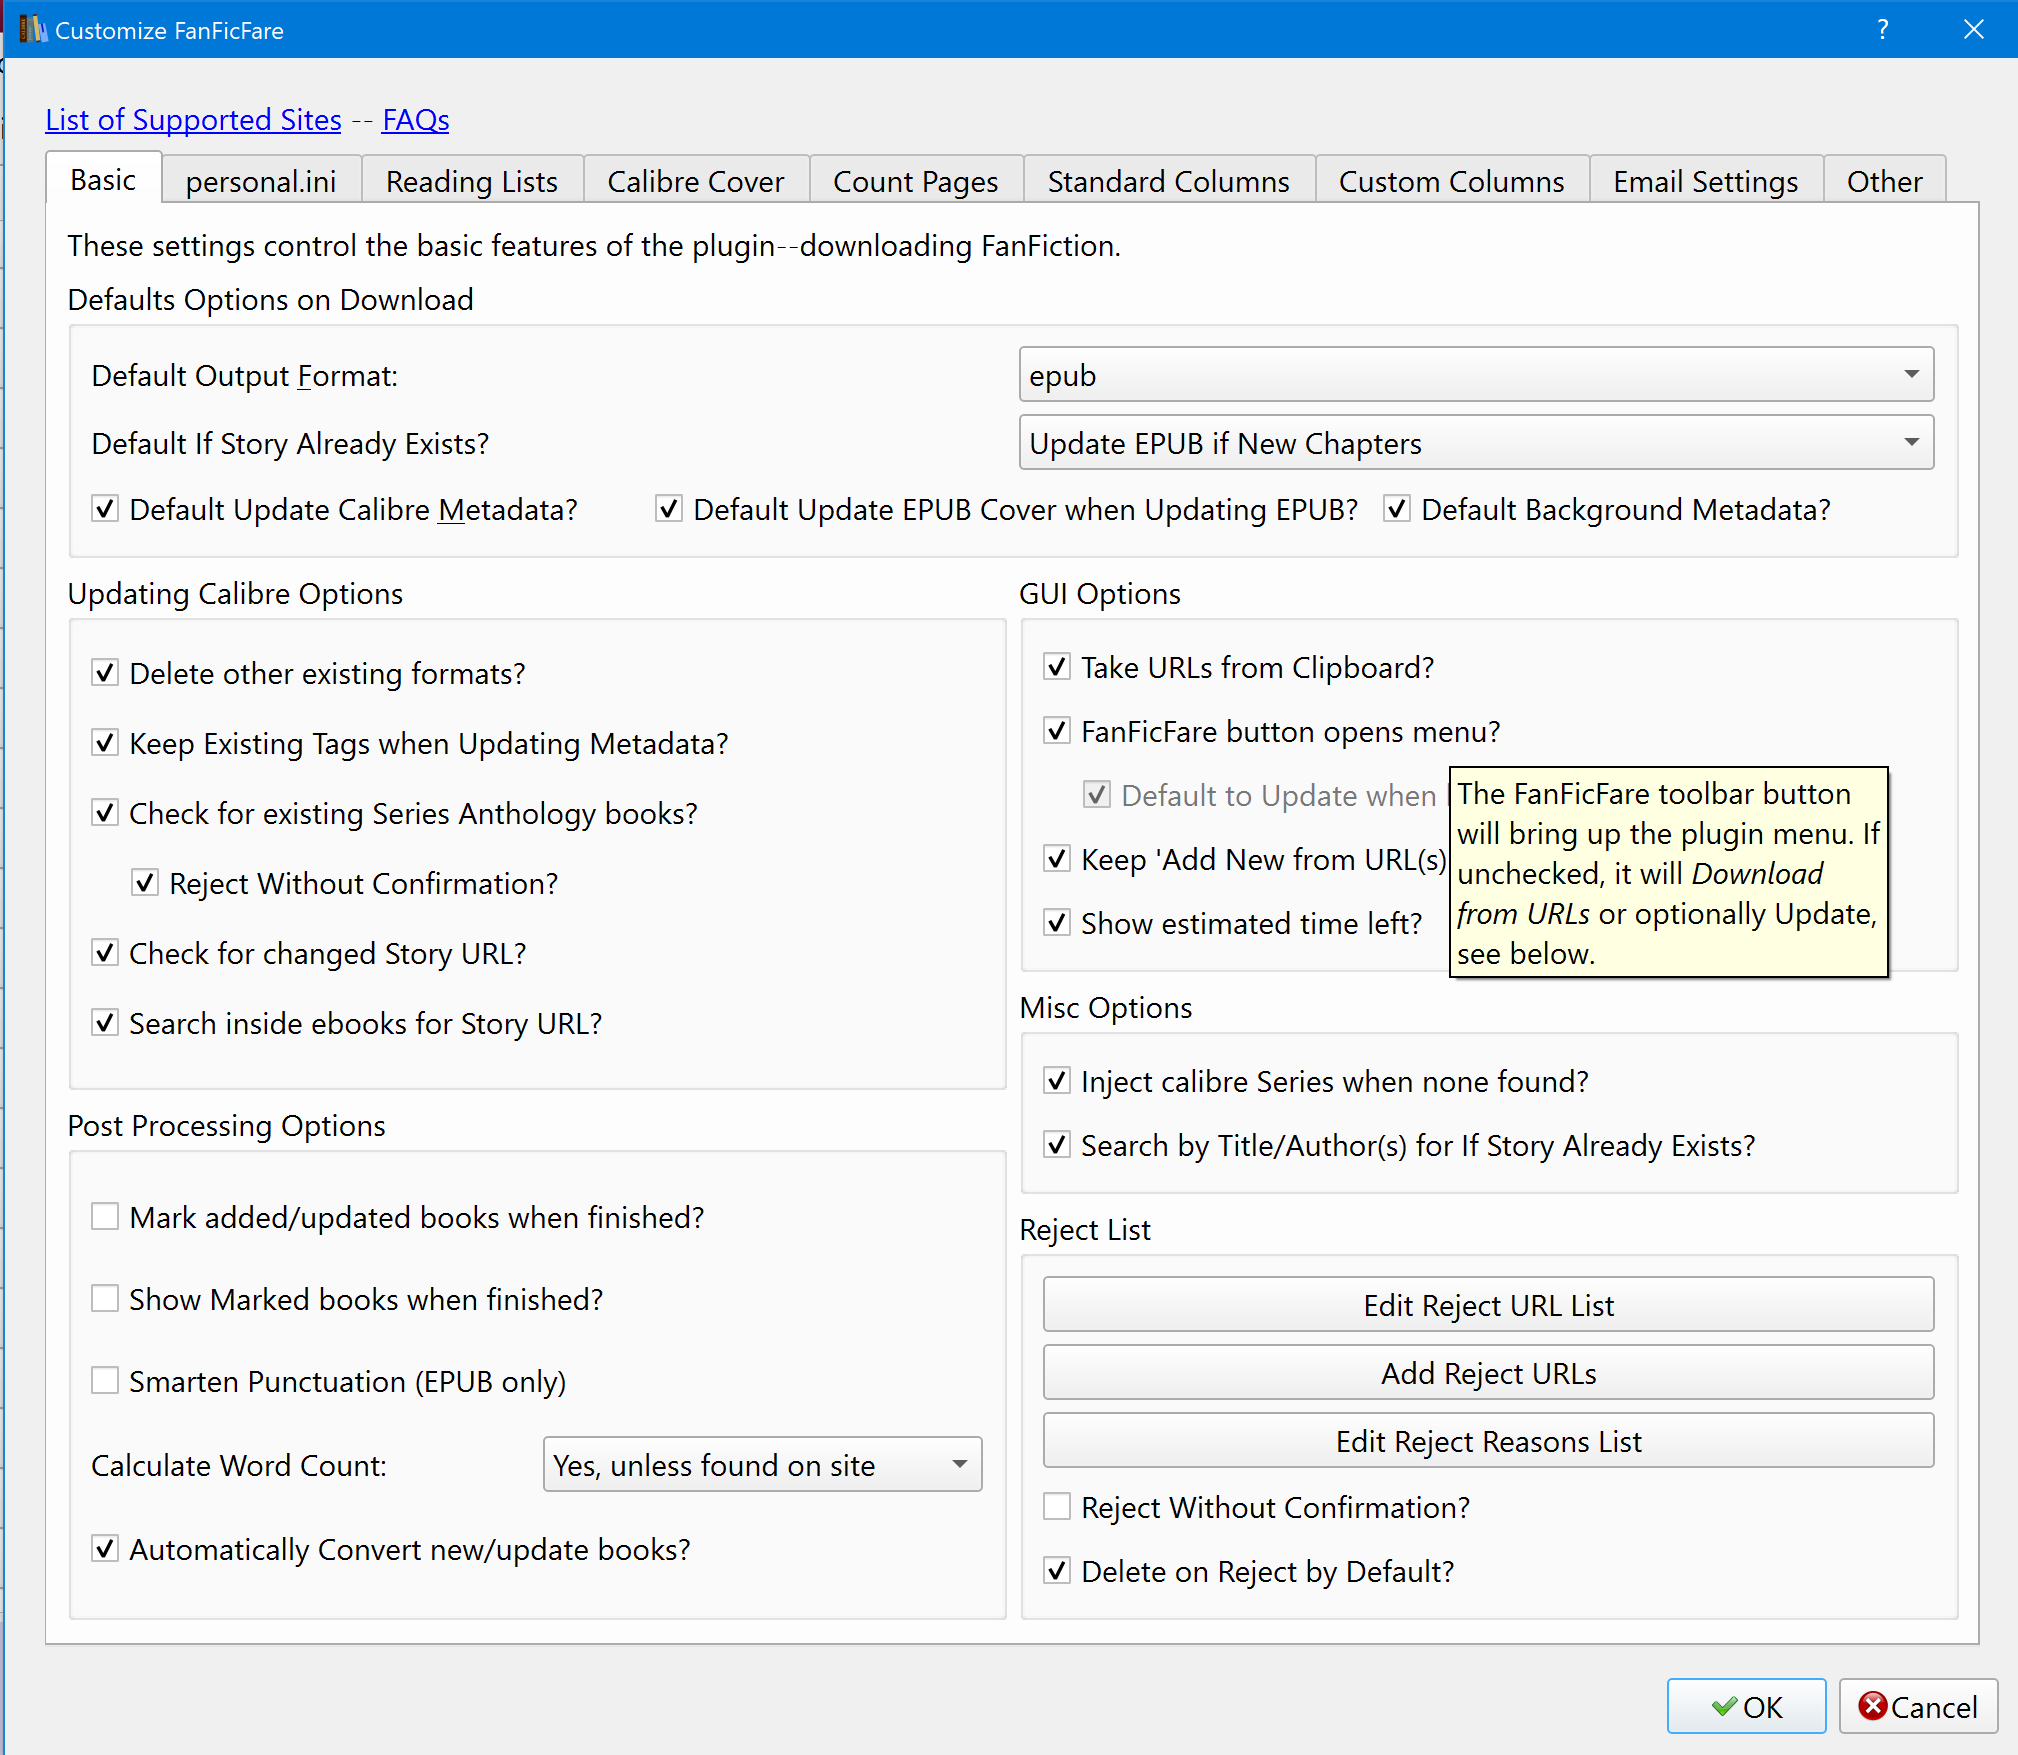2018x1755 pixels.
Task: Expand the If Story Already Exists combo box
Action: coord(1475,443)
